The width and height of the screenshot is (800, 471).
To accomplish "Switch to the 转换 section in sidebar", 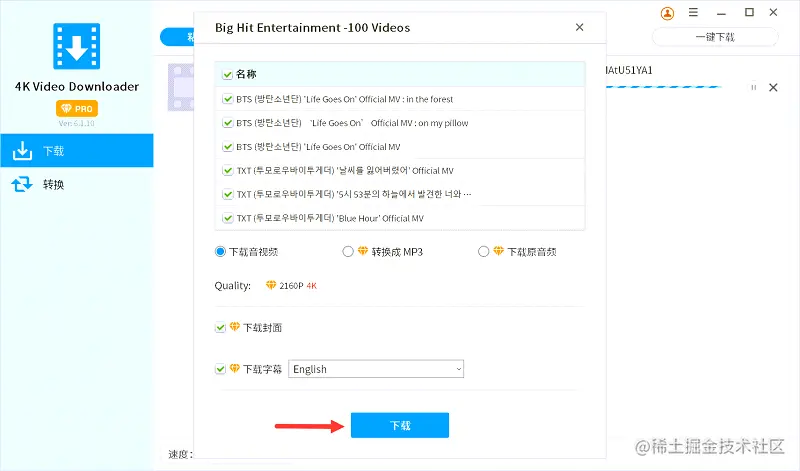I will click(77, 184).
